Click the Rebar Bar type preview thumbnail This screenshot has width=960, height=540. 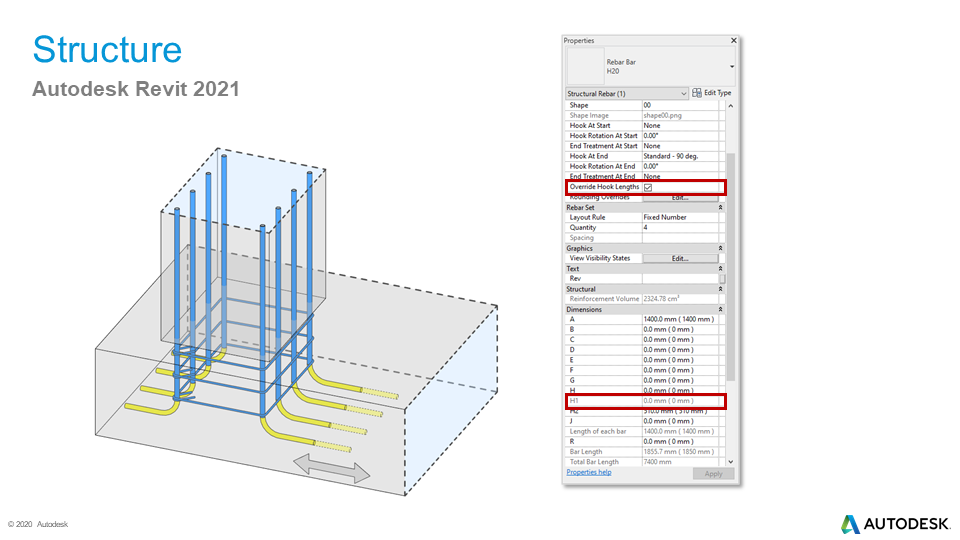(585, 67)
